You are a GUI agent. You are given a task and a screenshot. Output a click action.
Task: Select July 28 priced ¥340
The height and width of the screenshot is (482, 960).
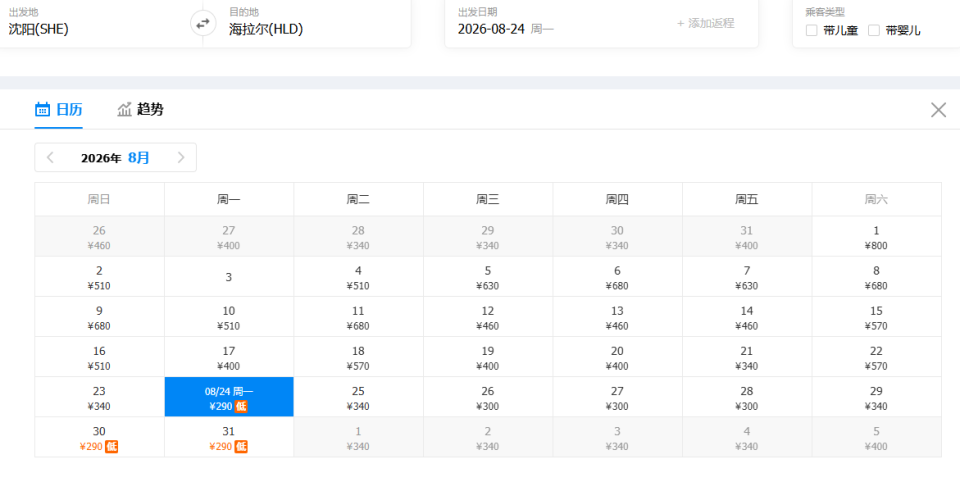(x=358, y=236)
